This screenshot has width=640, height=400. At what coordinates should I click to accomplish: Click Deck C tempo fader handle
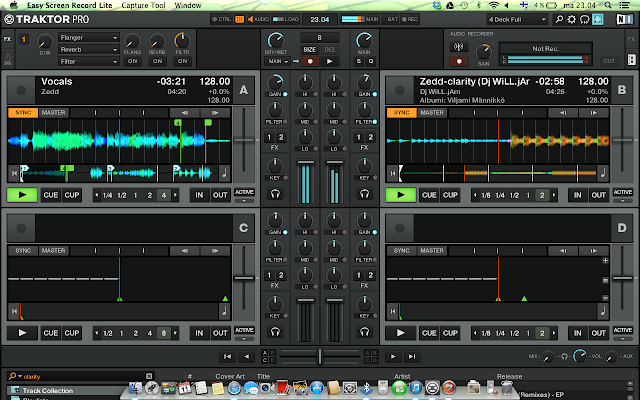click(244, 278)
